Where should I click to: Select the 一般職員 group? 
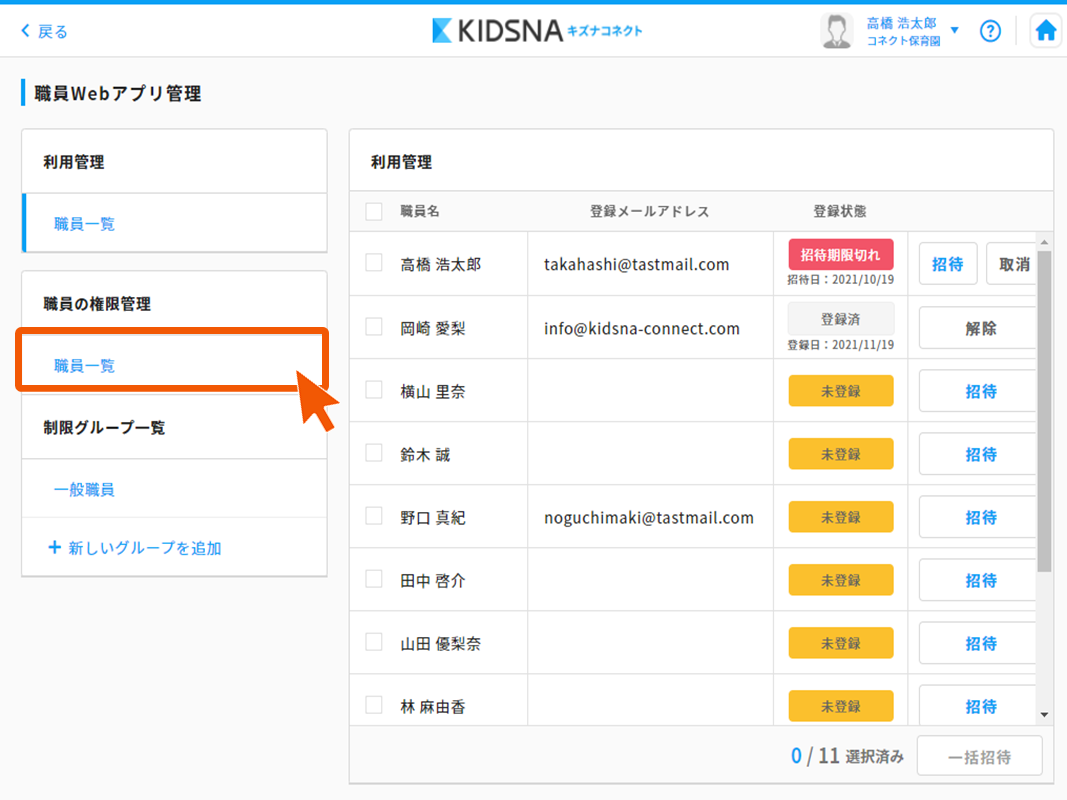tap(84, 490)
